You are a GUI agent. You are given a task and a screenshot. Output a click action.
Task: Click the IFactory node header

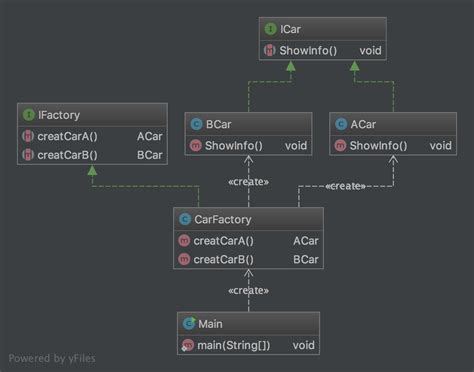pos(92,115)
